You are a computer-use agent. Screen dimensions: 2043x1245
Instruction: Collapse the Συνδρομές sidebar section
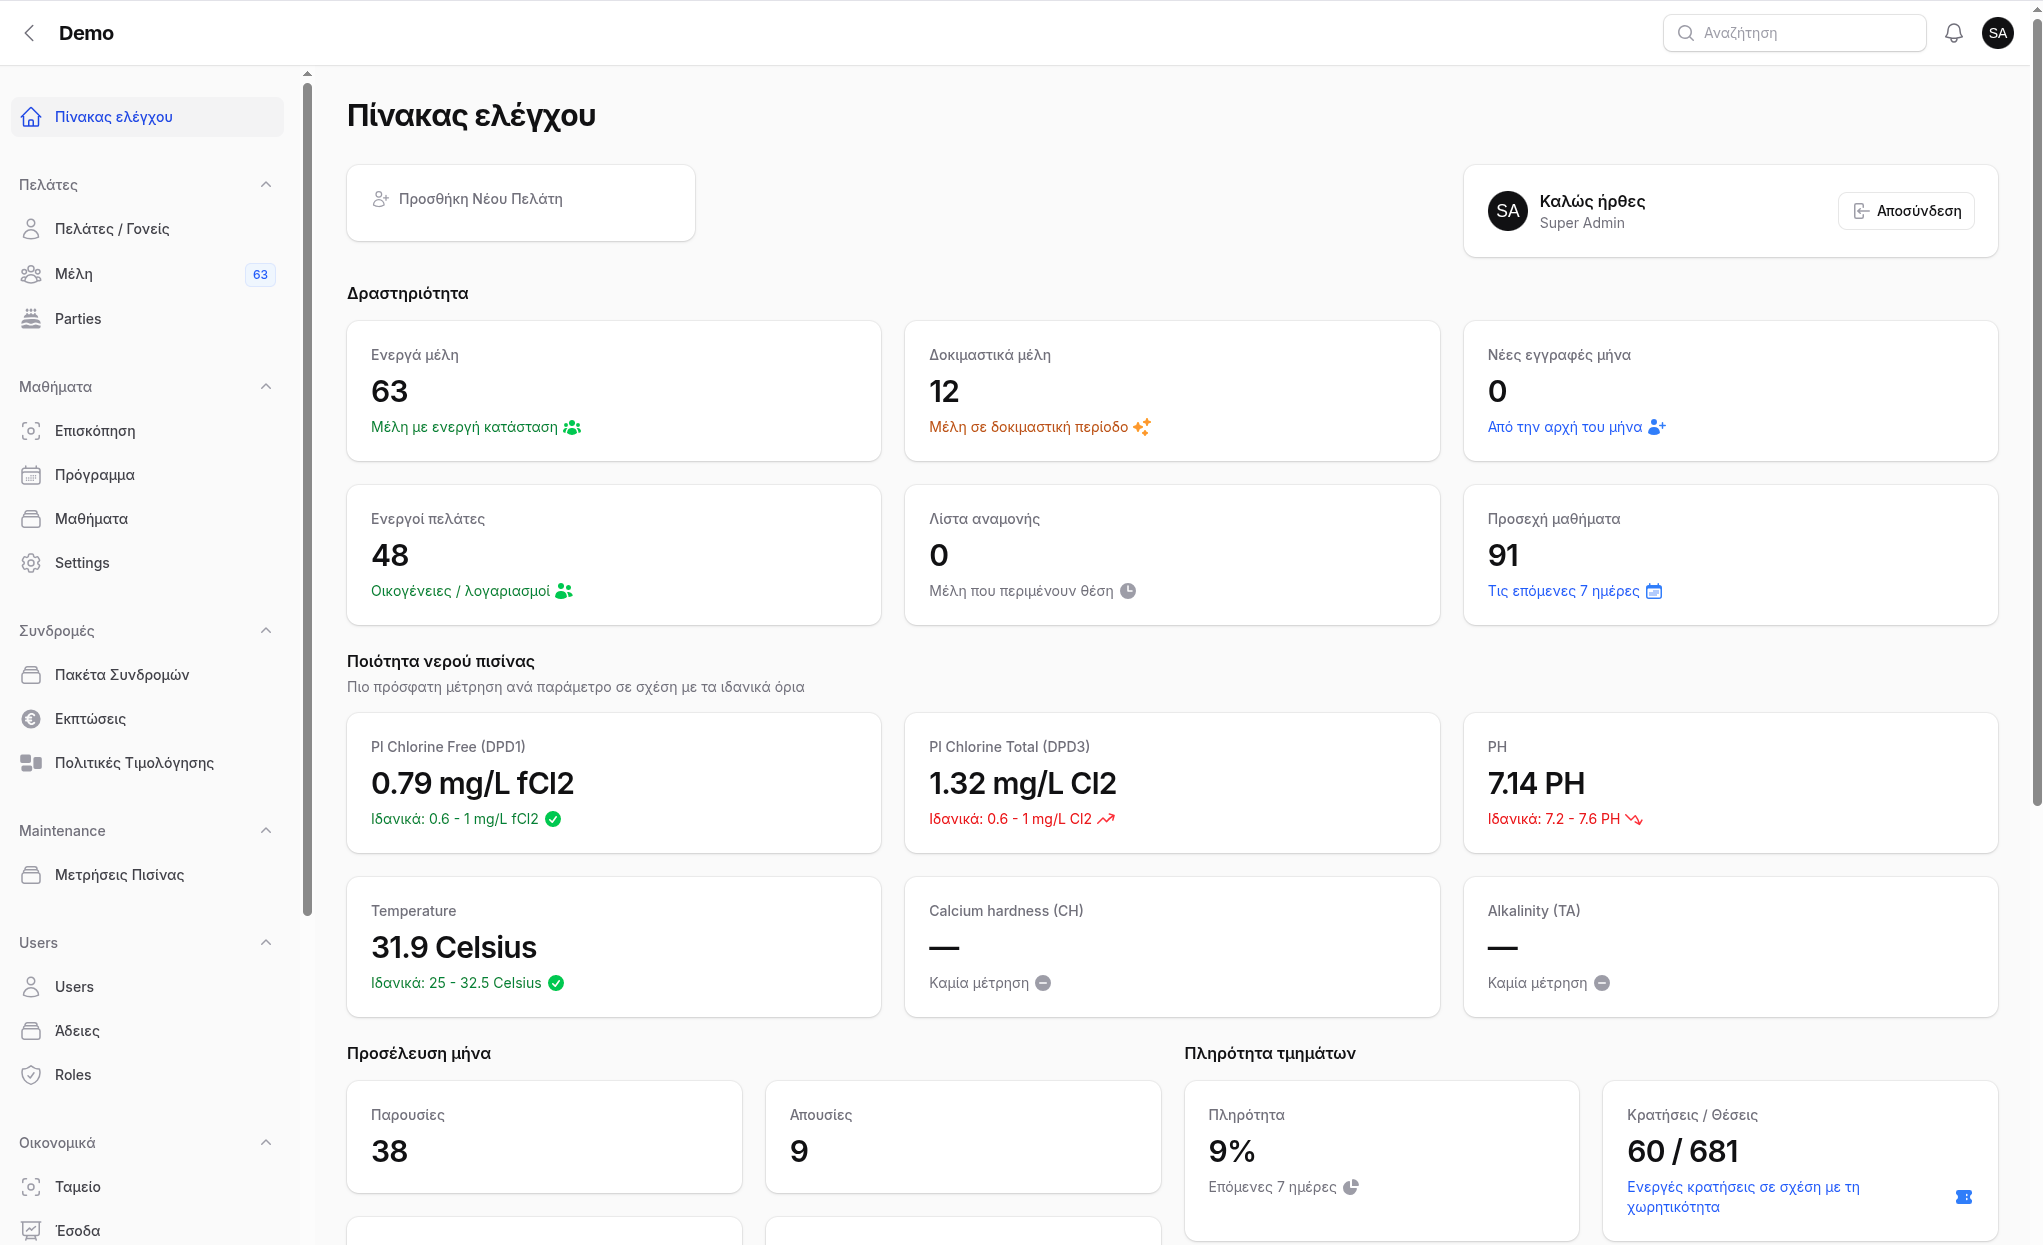(266, 631)
